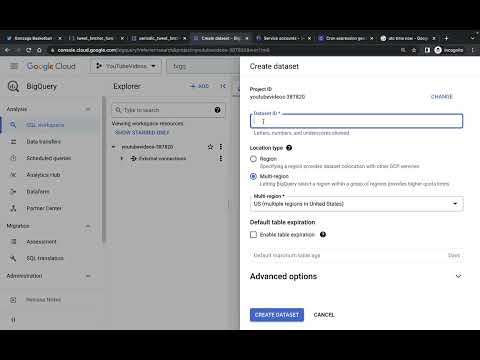Click the CANCEL button

[x=324, y=315]
